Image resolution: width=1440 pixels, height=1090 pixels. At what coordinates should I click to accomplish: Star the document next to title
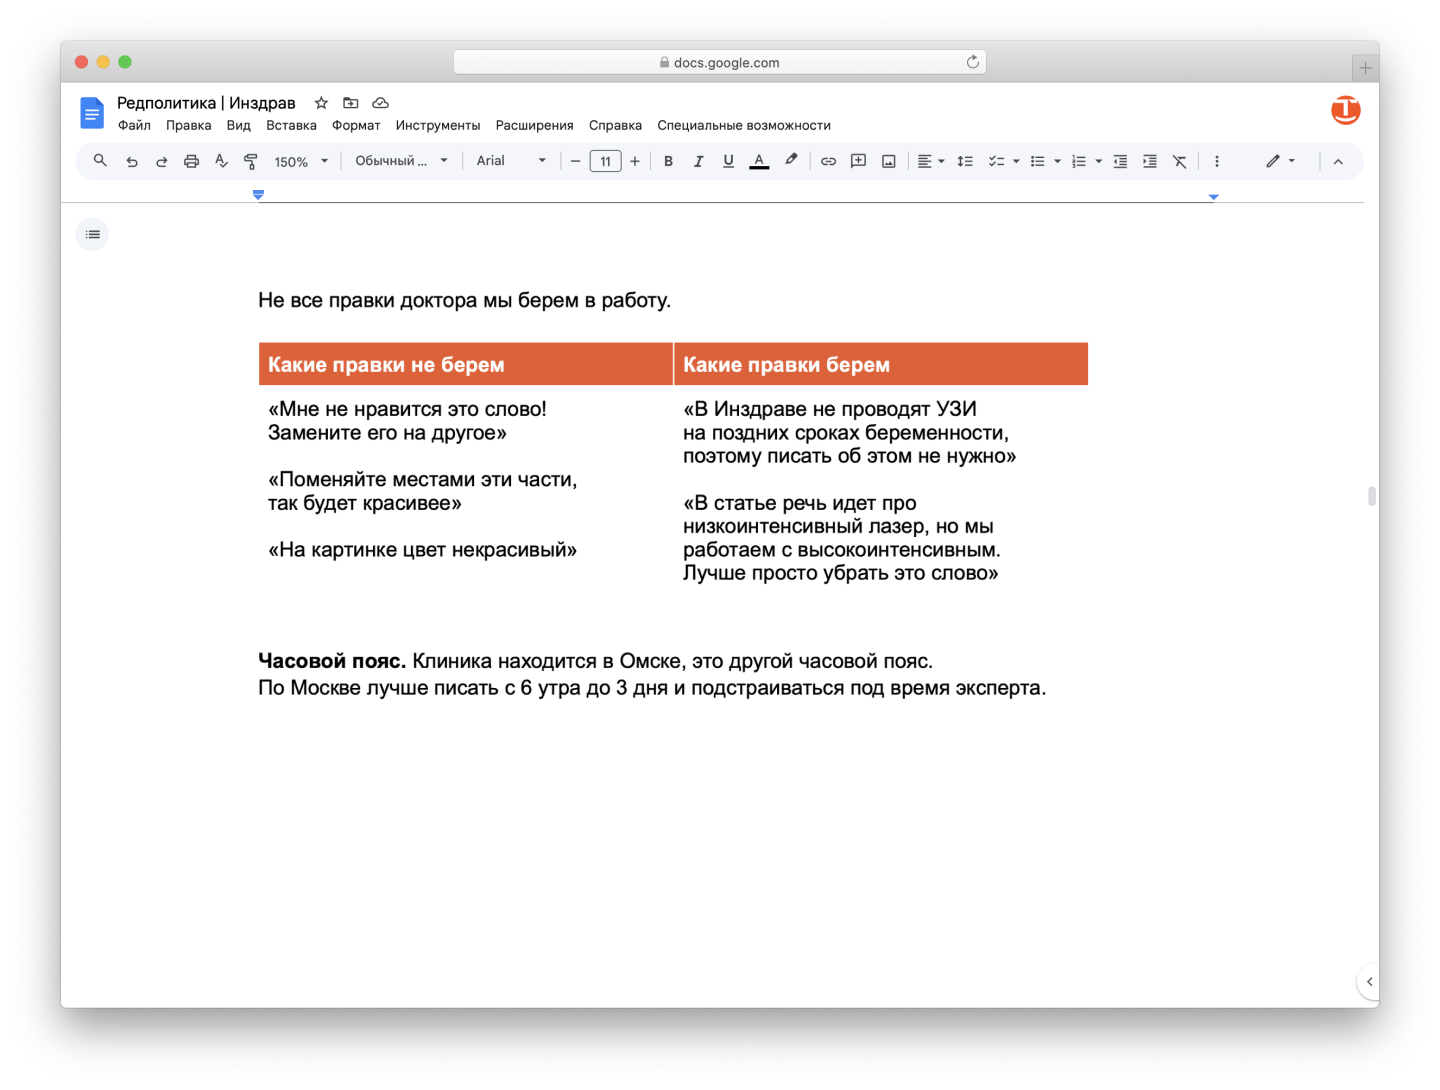click(321, 103)
